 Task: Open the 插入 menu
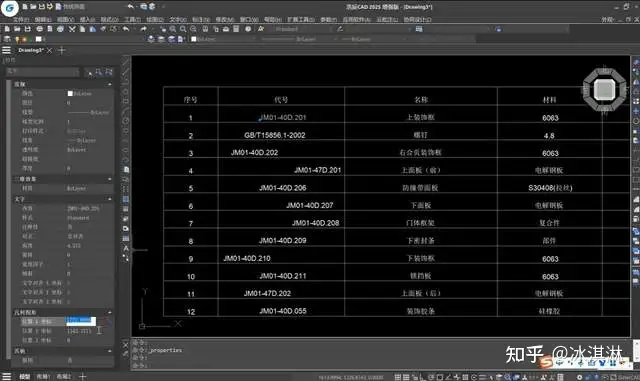87,19
